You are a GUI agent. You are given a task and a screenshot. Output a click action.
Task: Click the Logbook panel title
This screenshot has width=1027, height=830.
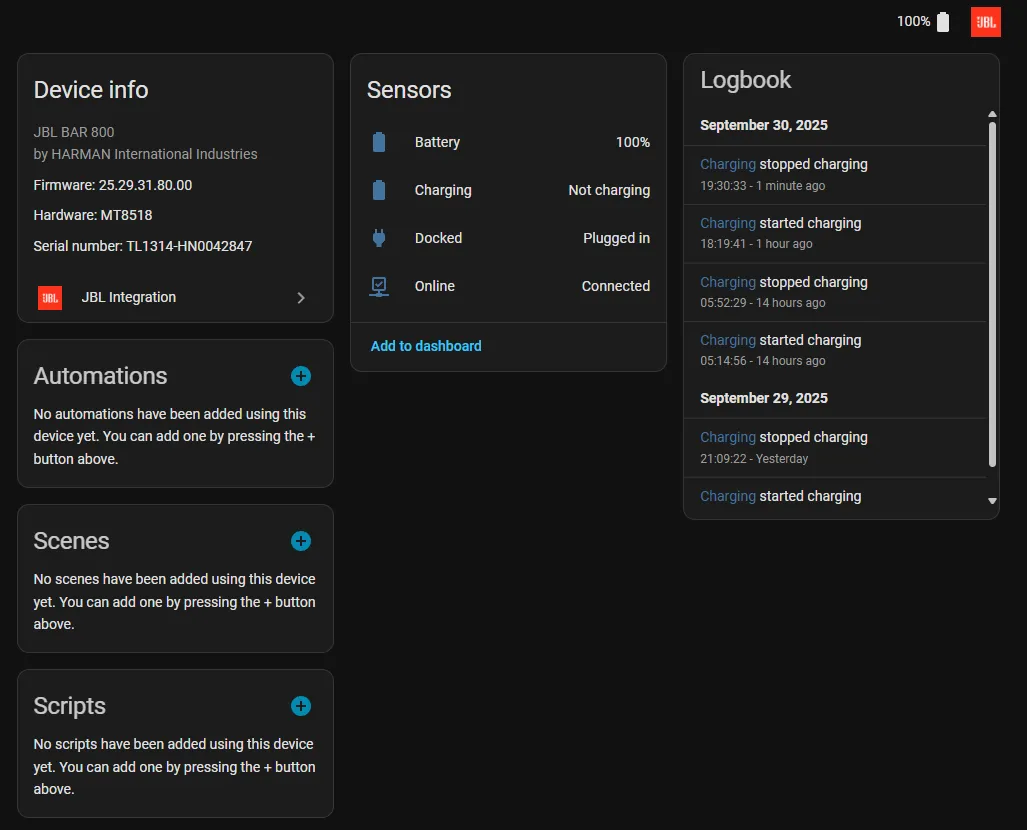click(745, 80)
